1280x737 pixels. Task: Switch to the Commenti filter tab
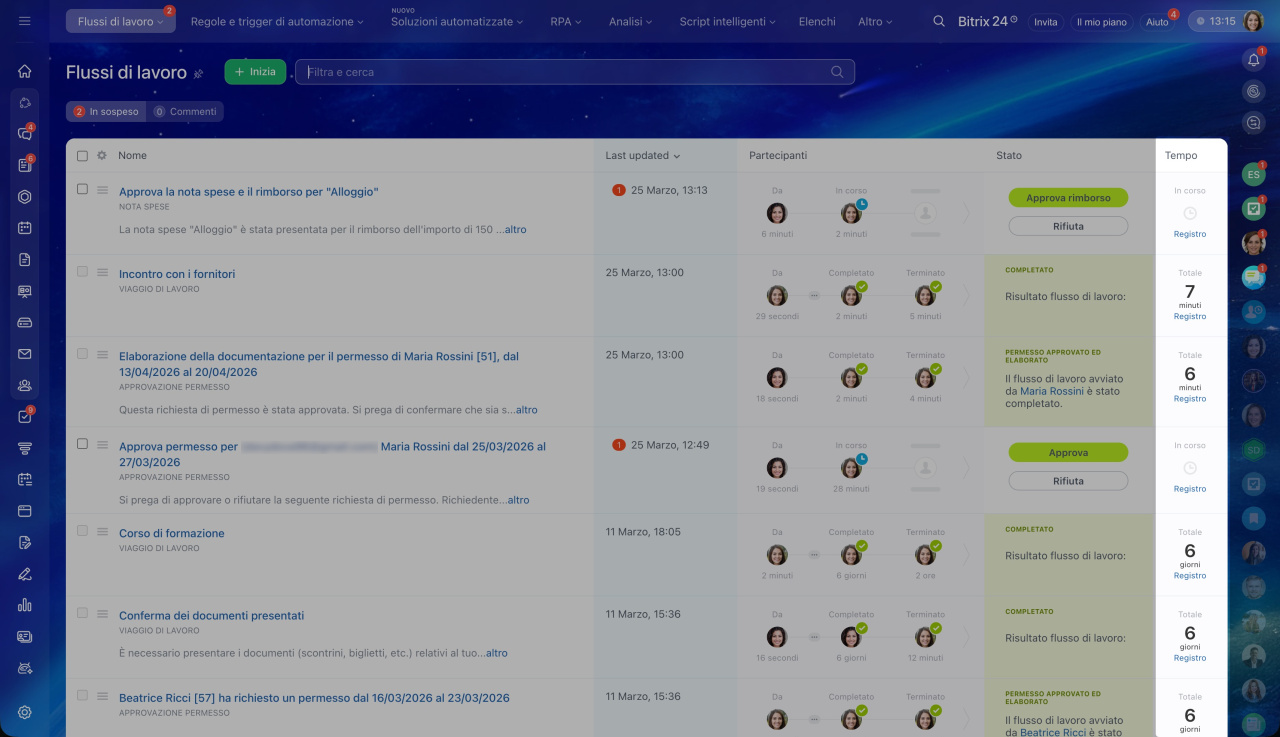[185, 112]
